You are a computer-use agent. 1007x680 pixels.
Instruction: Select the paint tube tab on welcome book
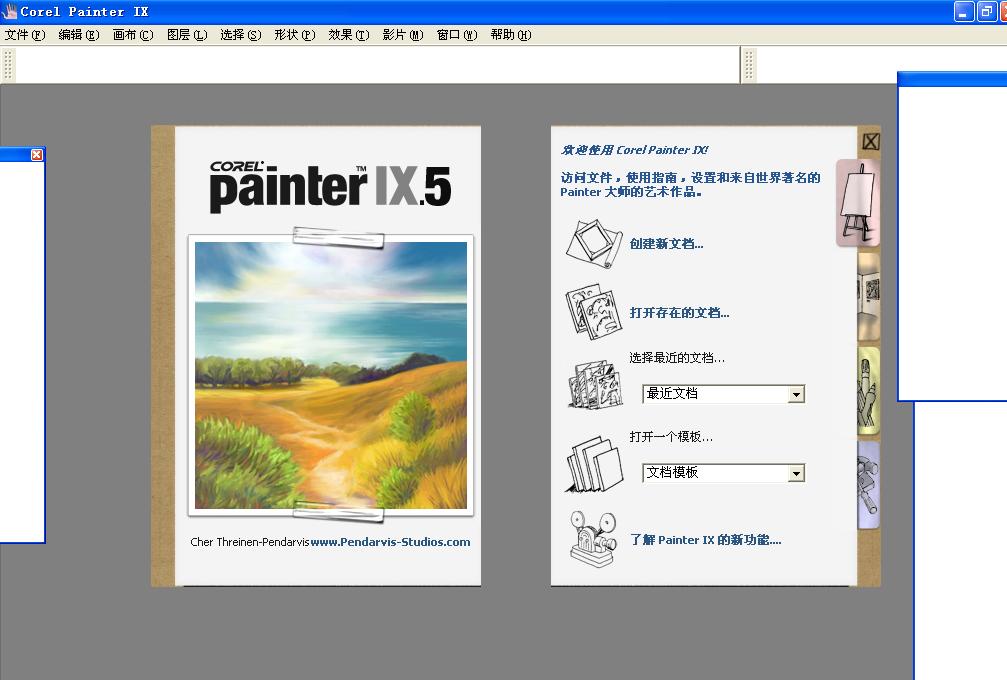[x=869, y=485]
